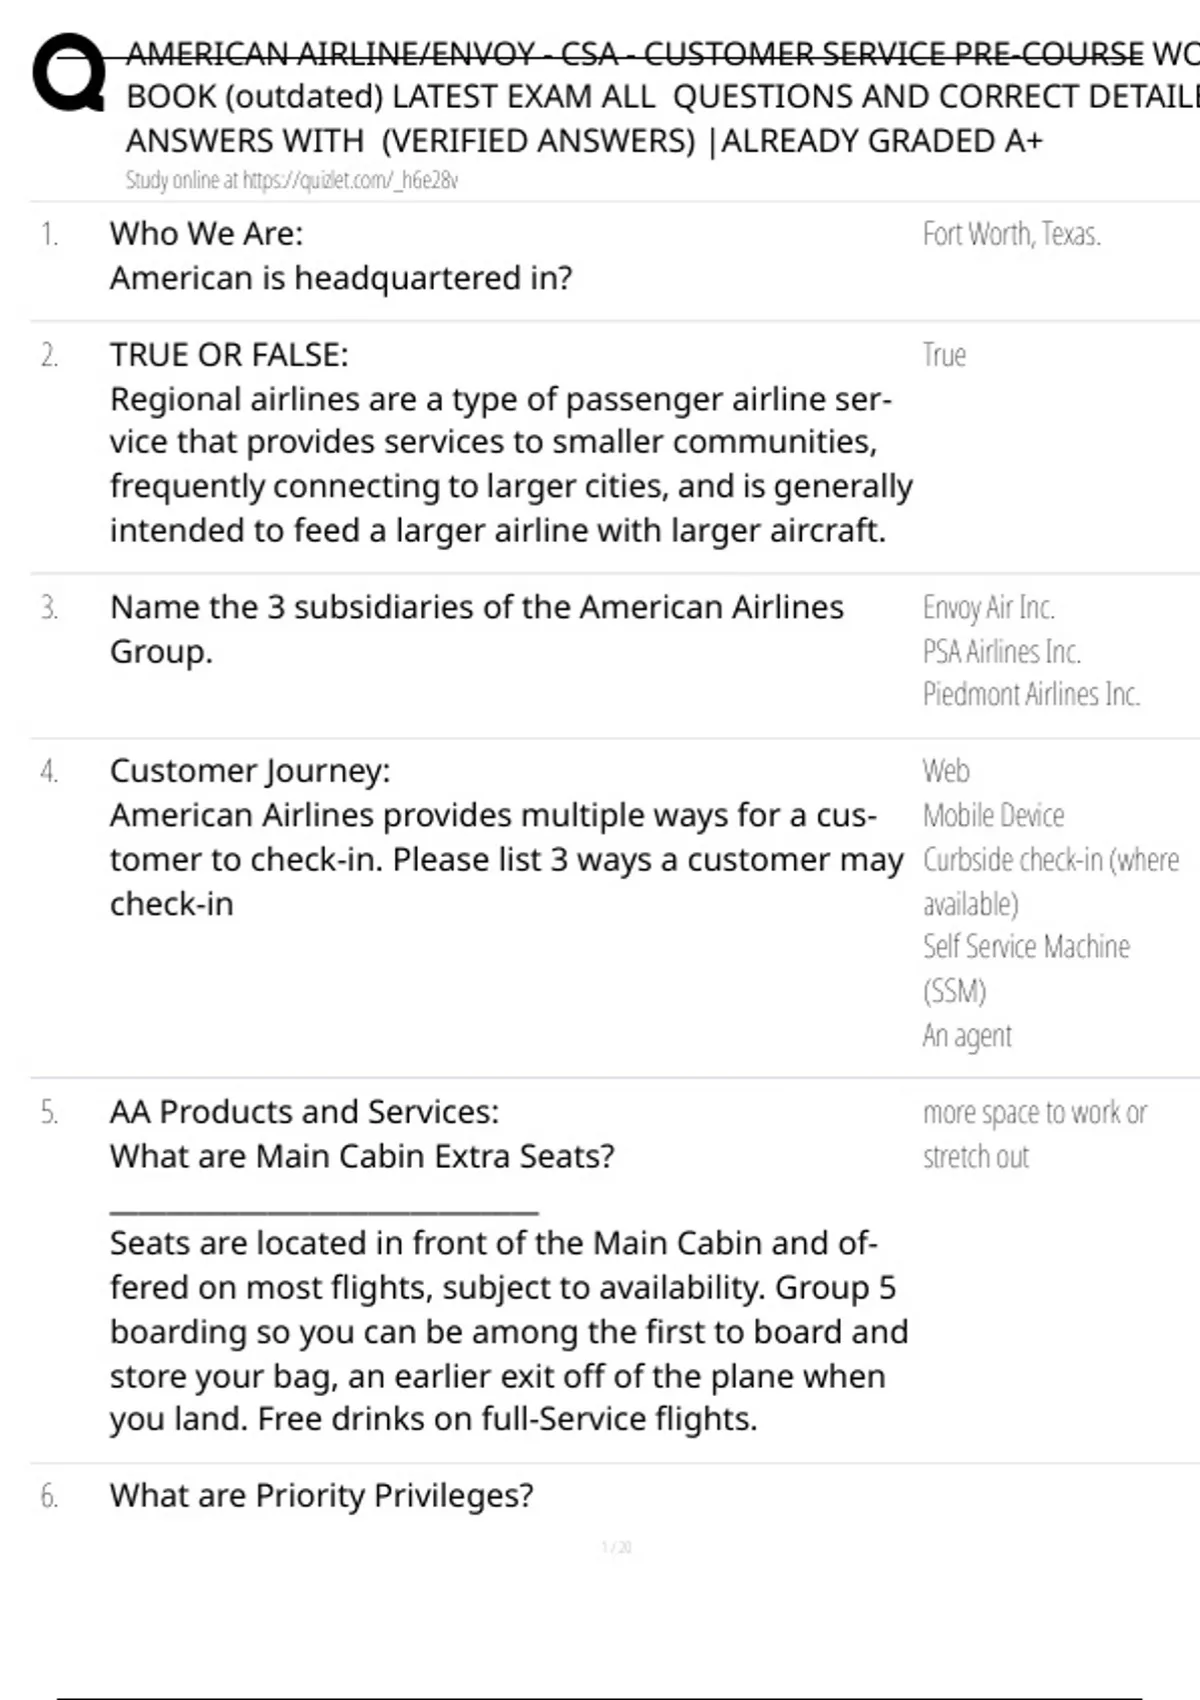Click the "TRUE OR FALSE:" heading

229,355
